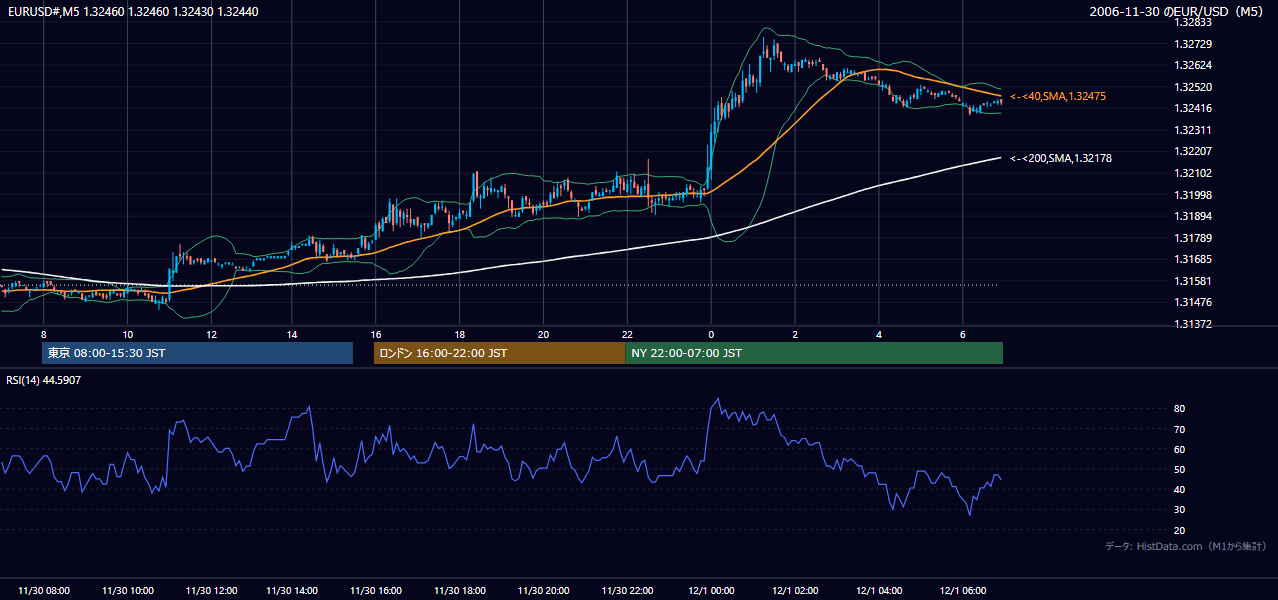Screen dimensions: 1278x600
Task: Click RSI axis level 60
Action: [x=1180, y=449]
